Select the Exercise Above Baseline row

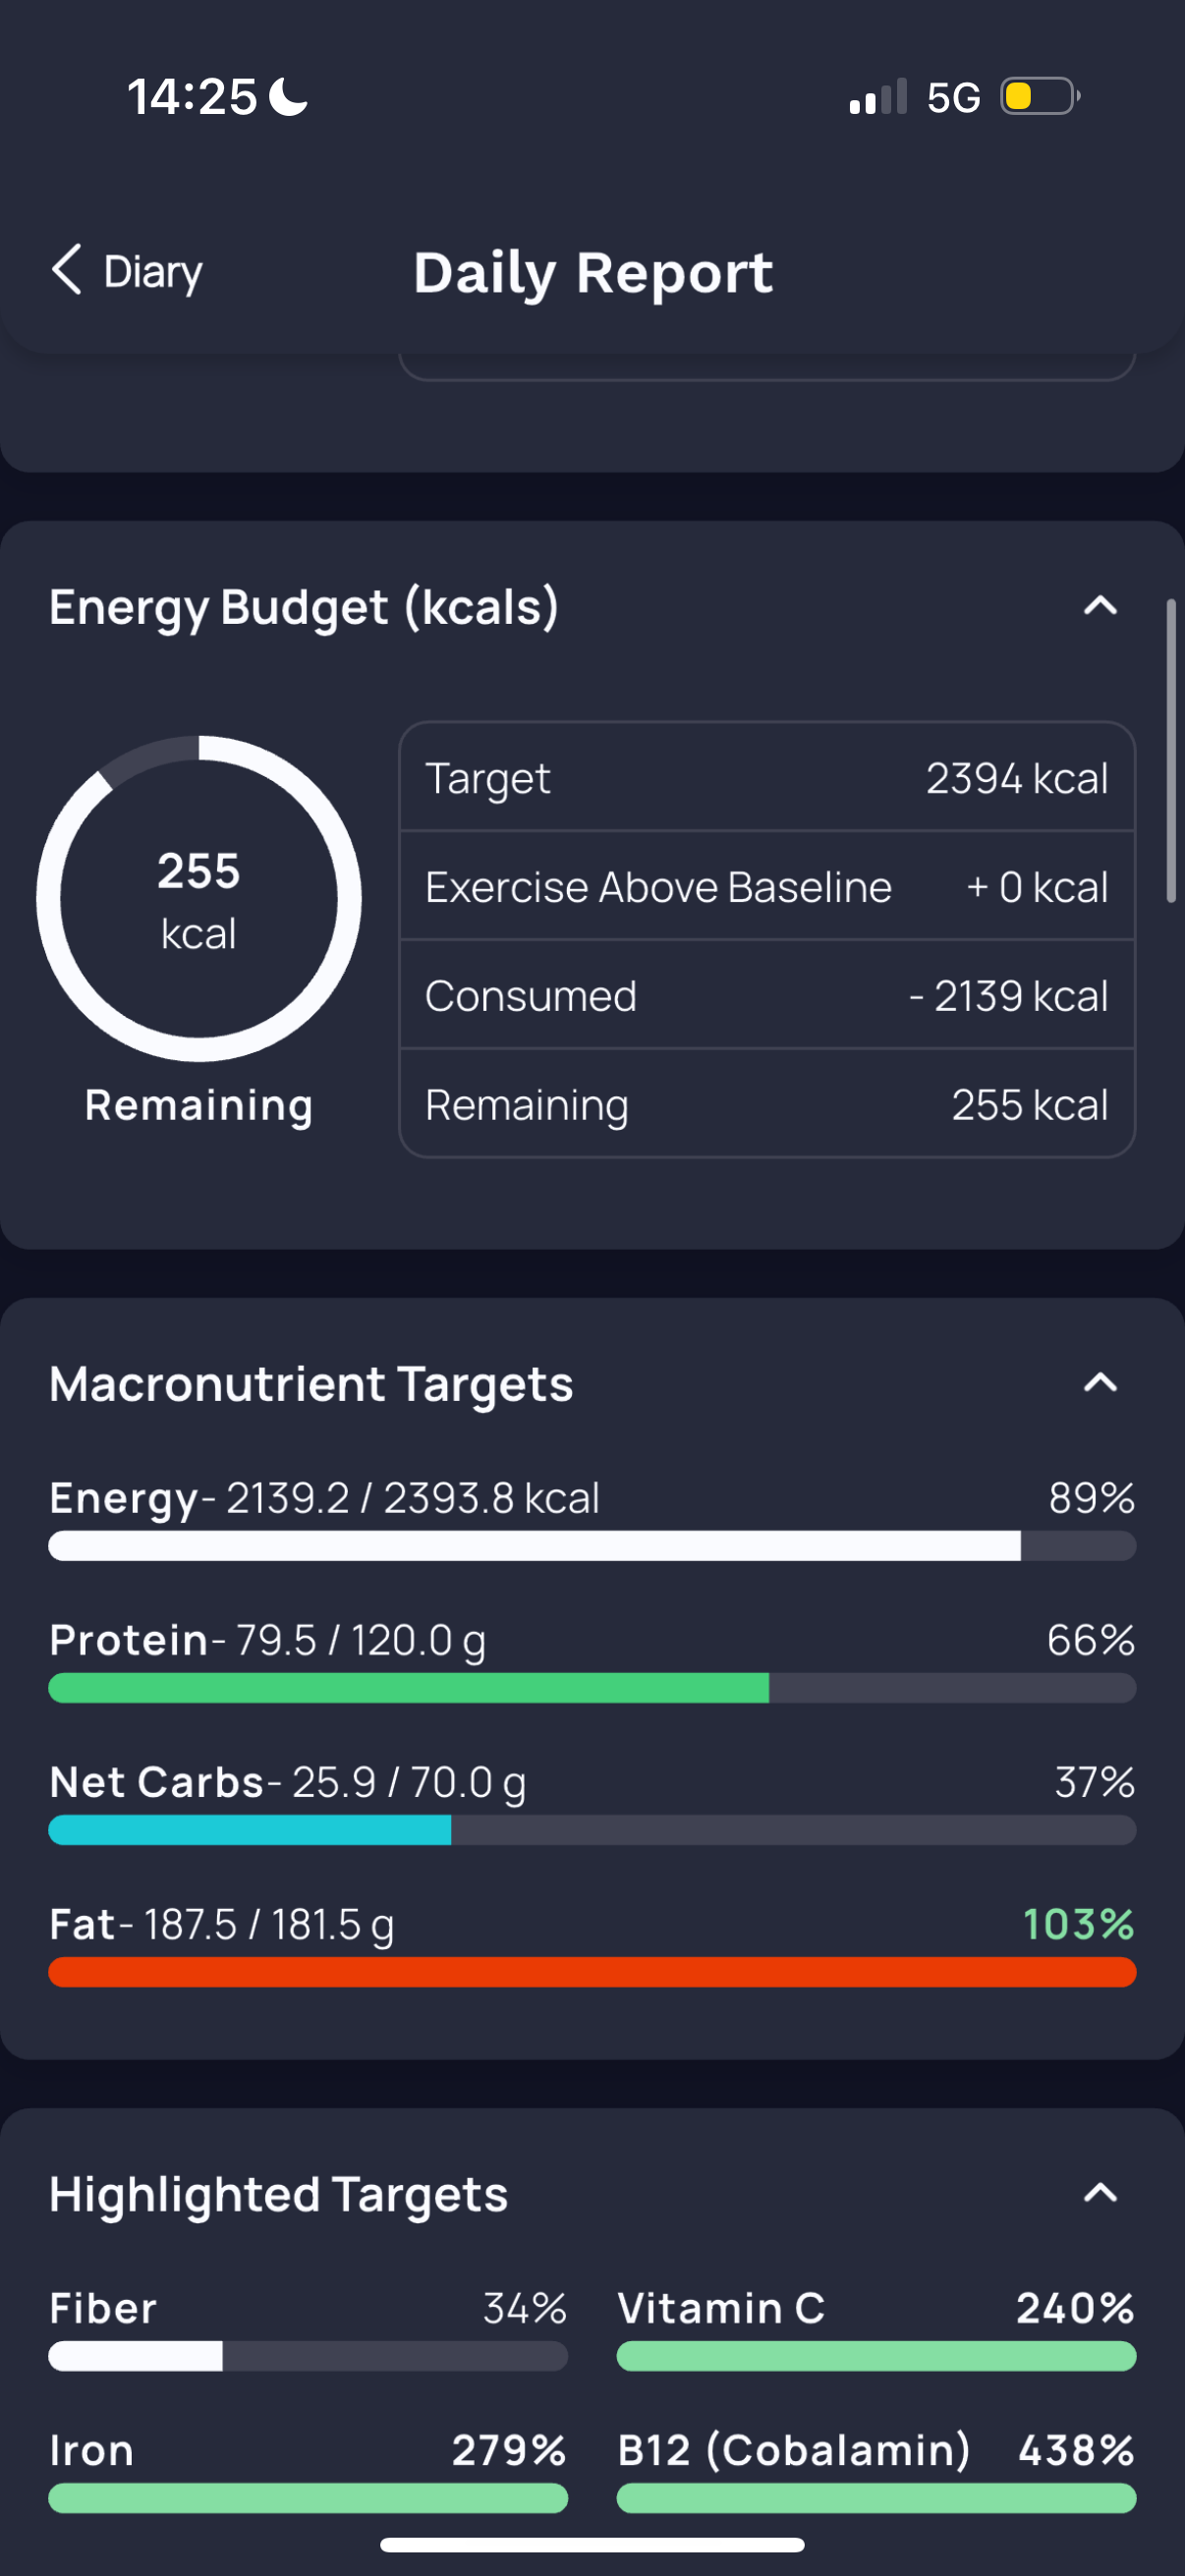point(766,887)
